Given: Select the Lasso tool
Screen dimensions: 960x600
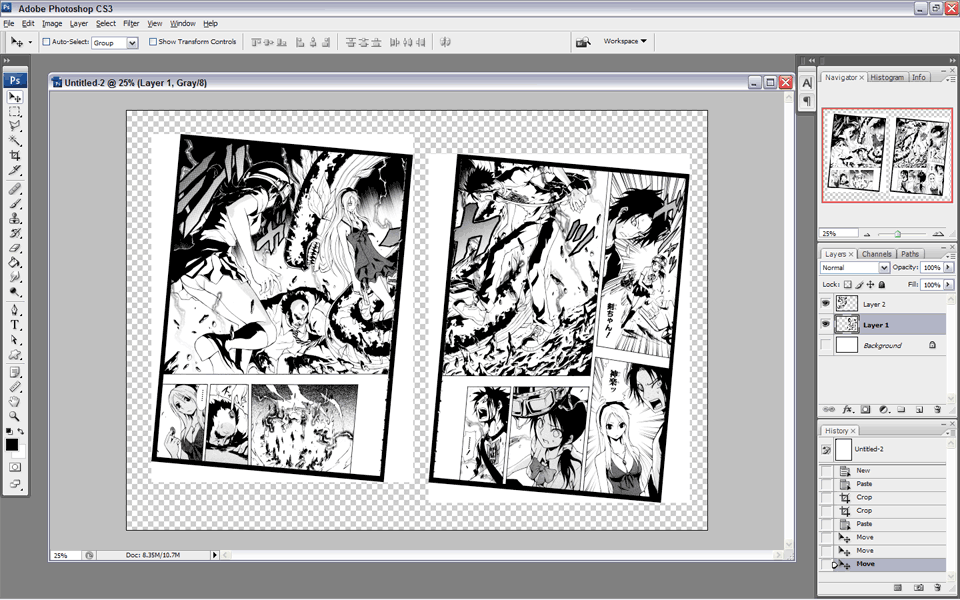Looking at the screenshot, I should tap(15, 126).
